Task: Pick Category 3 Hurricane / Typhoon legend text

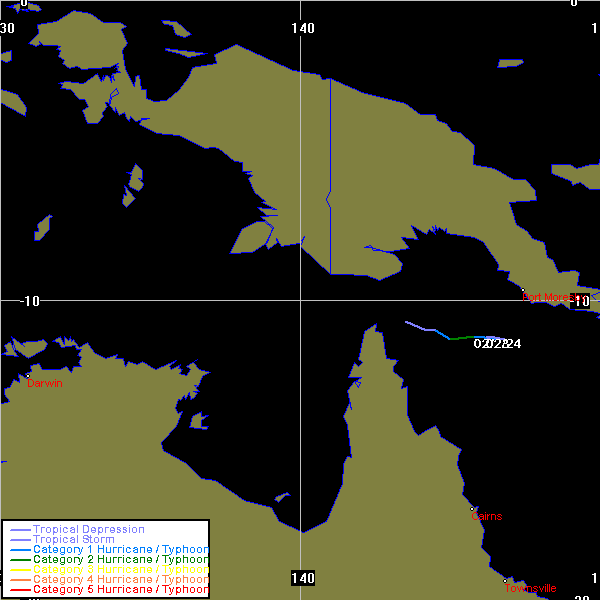Action: [x=120, y=570]
